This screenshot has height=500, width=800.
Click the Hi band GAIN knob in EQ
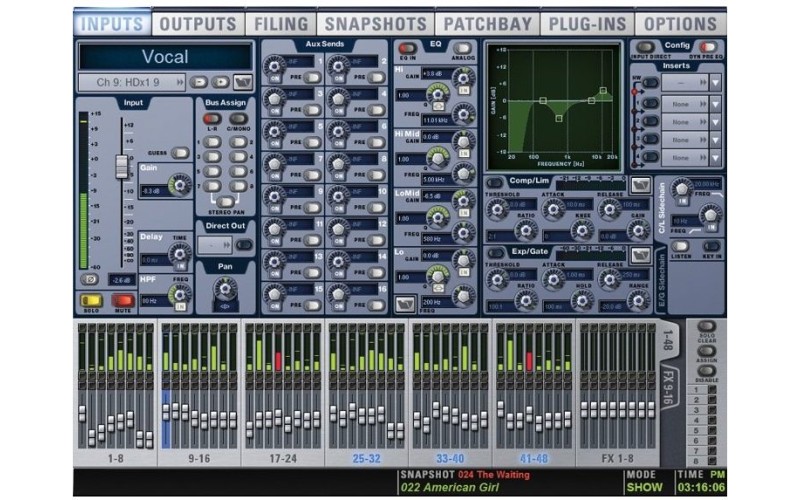pos(463,78)
